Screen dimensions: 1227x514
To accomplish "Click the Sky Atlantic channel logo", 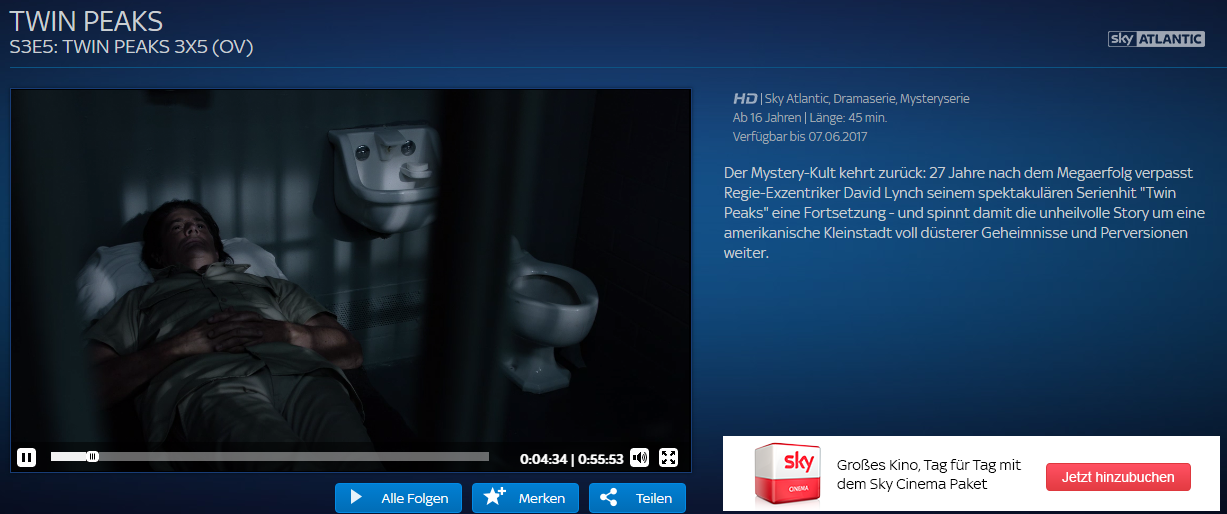I will coord(1156,39).
